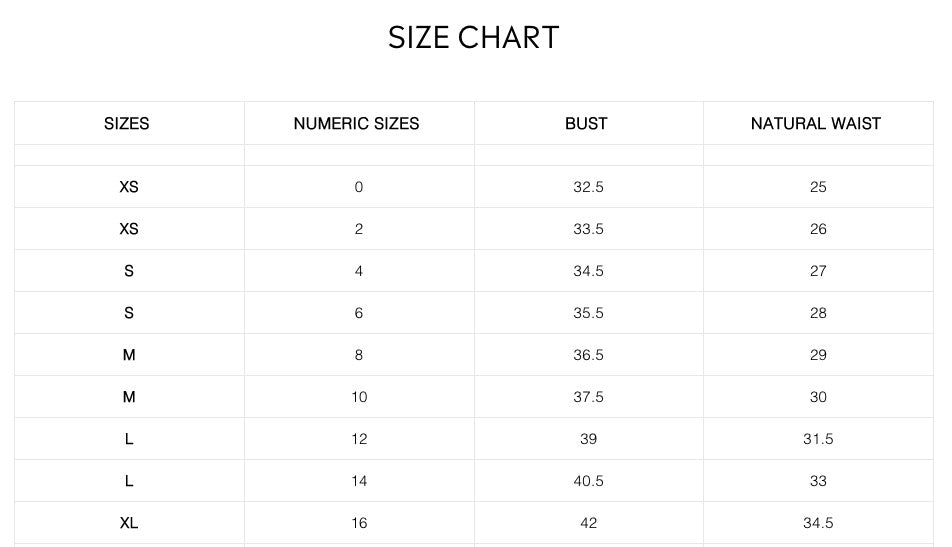The image size is (952, 547).
Task: Click numeric size 10 cell
Action: pyautogui.click(x=359, y=397)
